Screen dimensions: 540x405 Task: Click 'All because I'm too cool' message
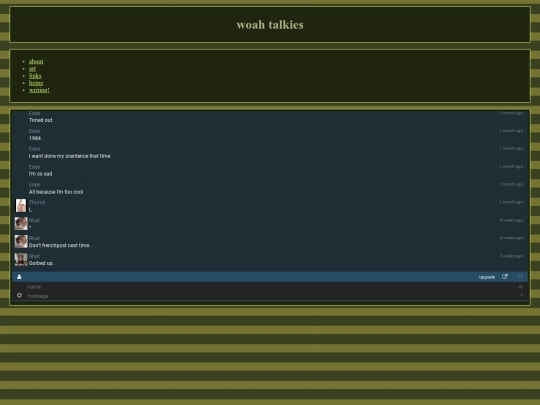(x=56, y=192)
